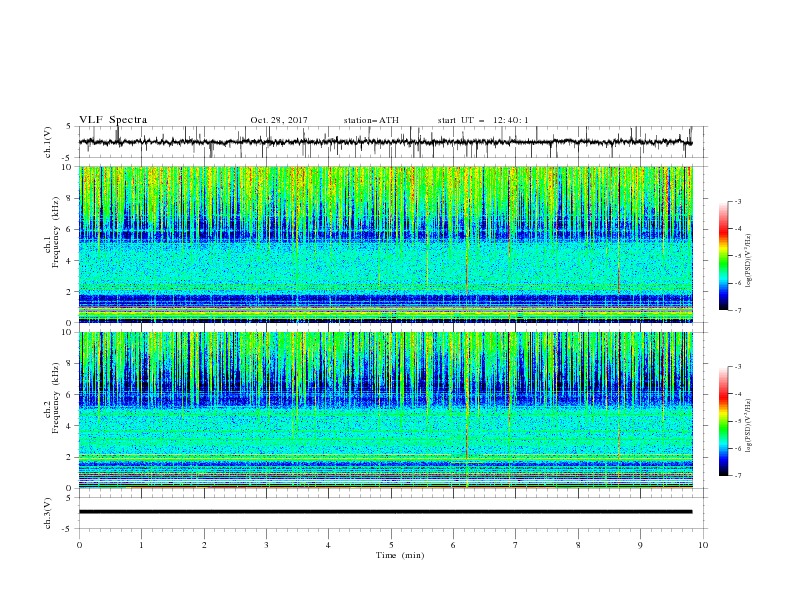
Task: Click time axis tick label "2"
Action: [204, 545]
